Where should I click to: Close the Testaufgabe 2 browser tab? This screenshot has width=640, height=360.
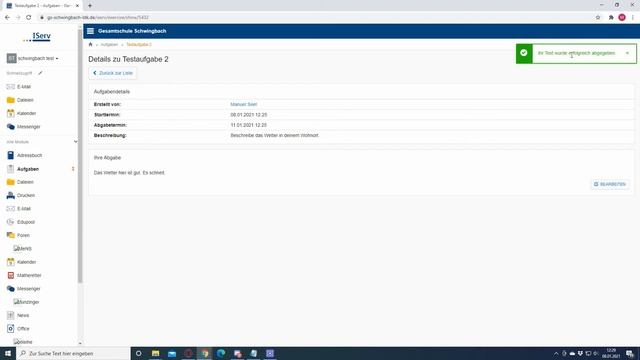coord(77,6)
